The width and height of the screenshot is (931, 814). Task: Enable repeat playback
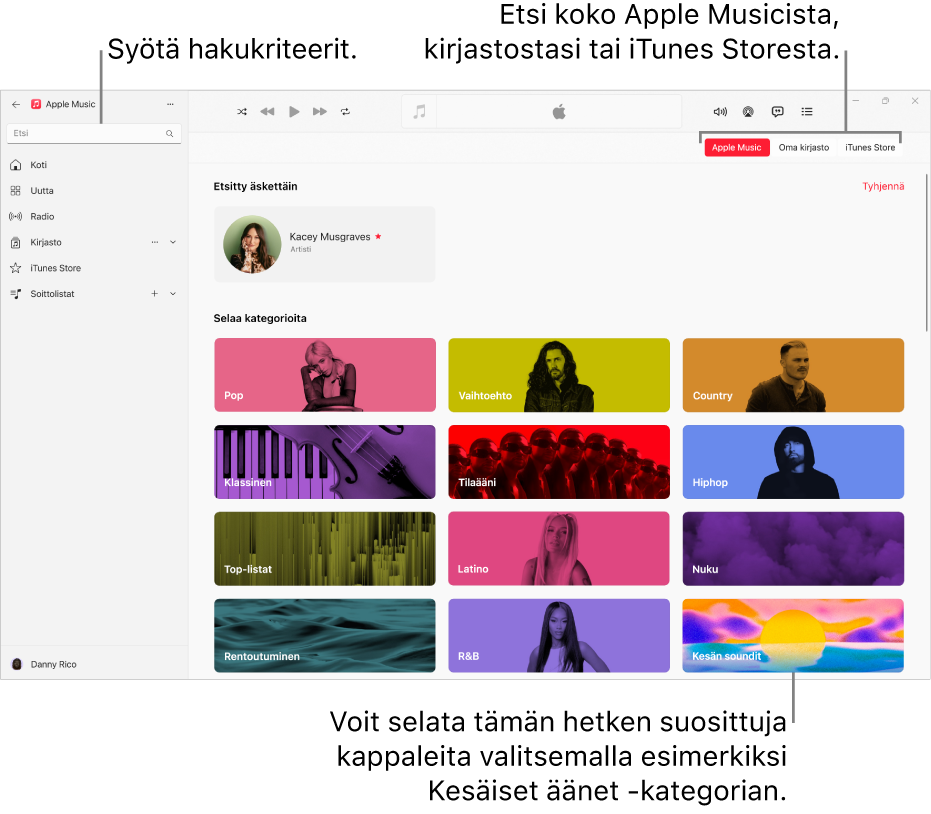345,111
